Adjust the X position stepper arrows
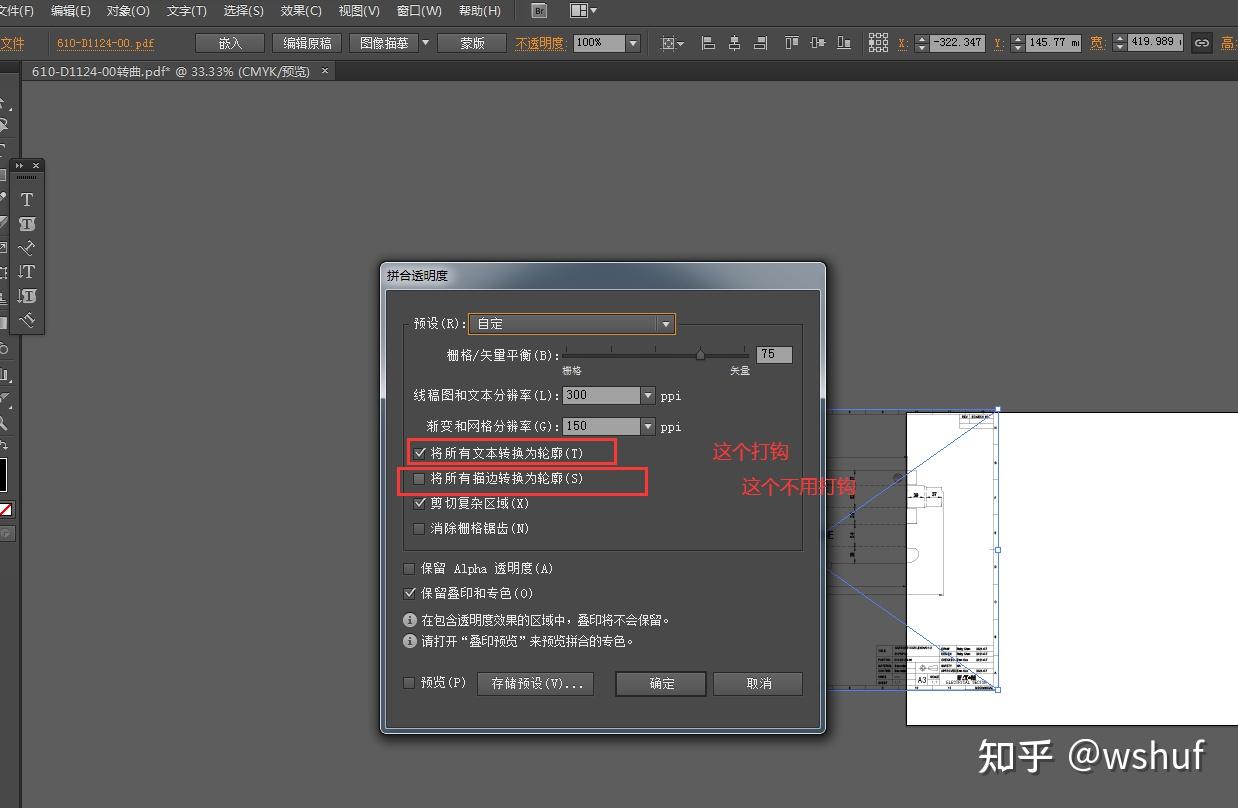 [923, 43]
